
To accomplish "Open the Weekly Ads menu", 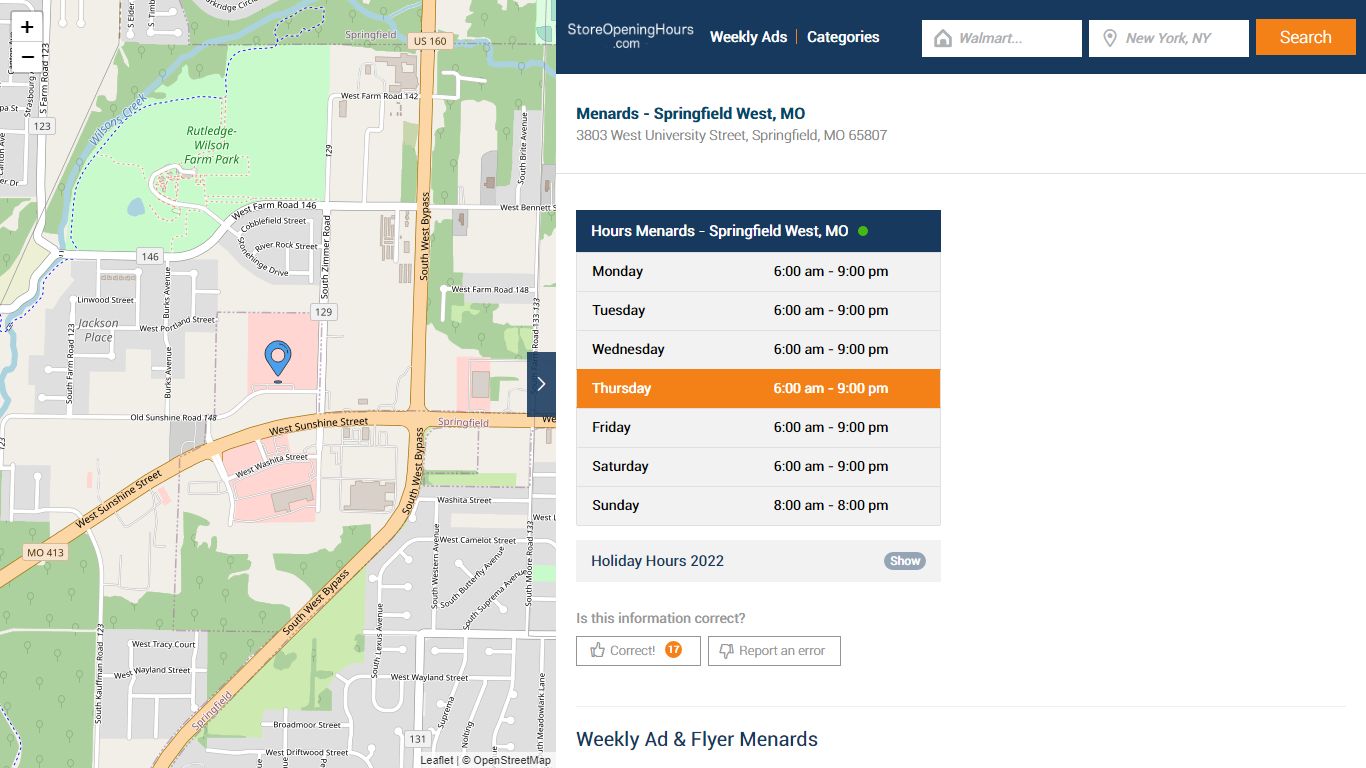I will point(748,37).
